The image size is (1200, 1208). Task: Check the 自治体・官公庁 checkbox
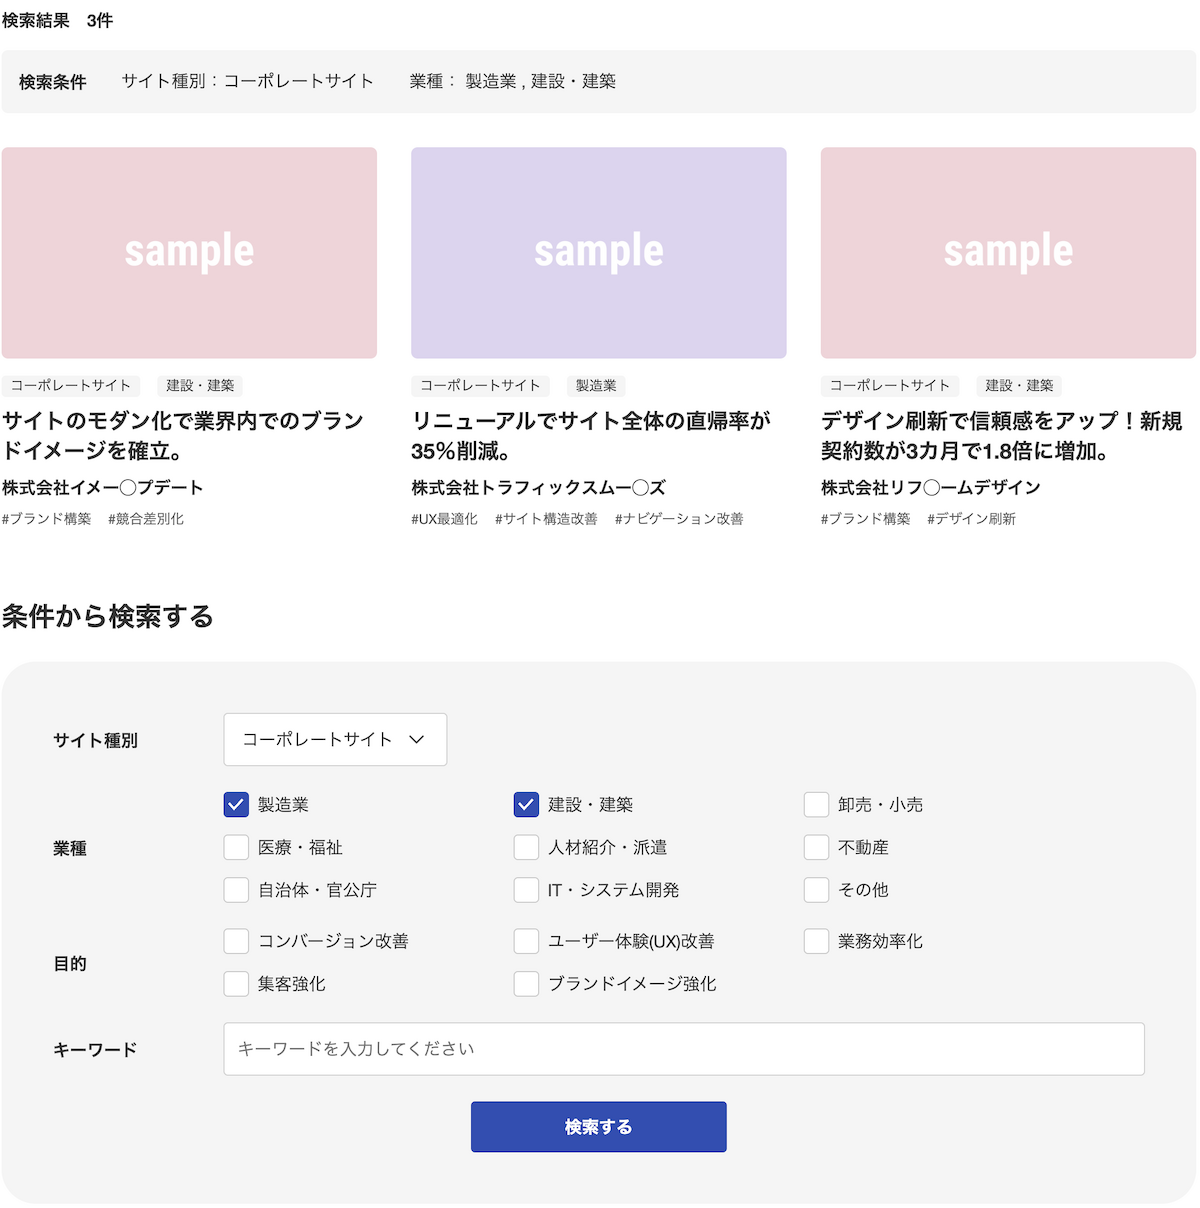[x=236, y=890]
